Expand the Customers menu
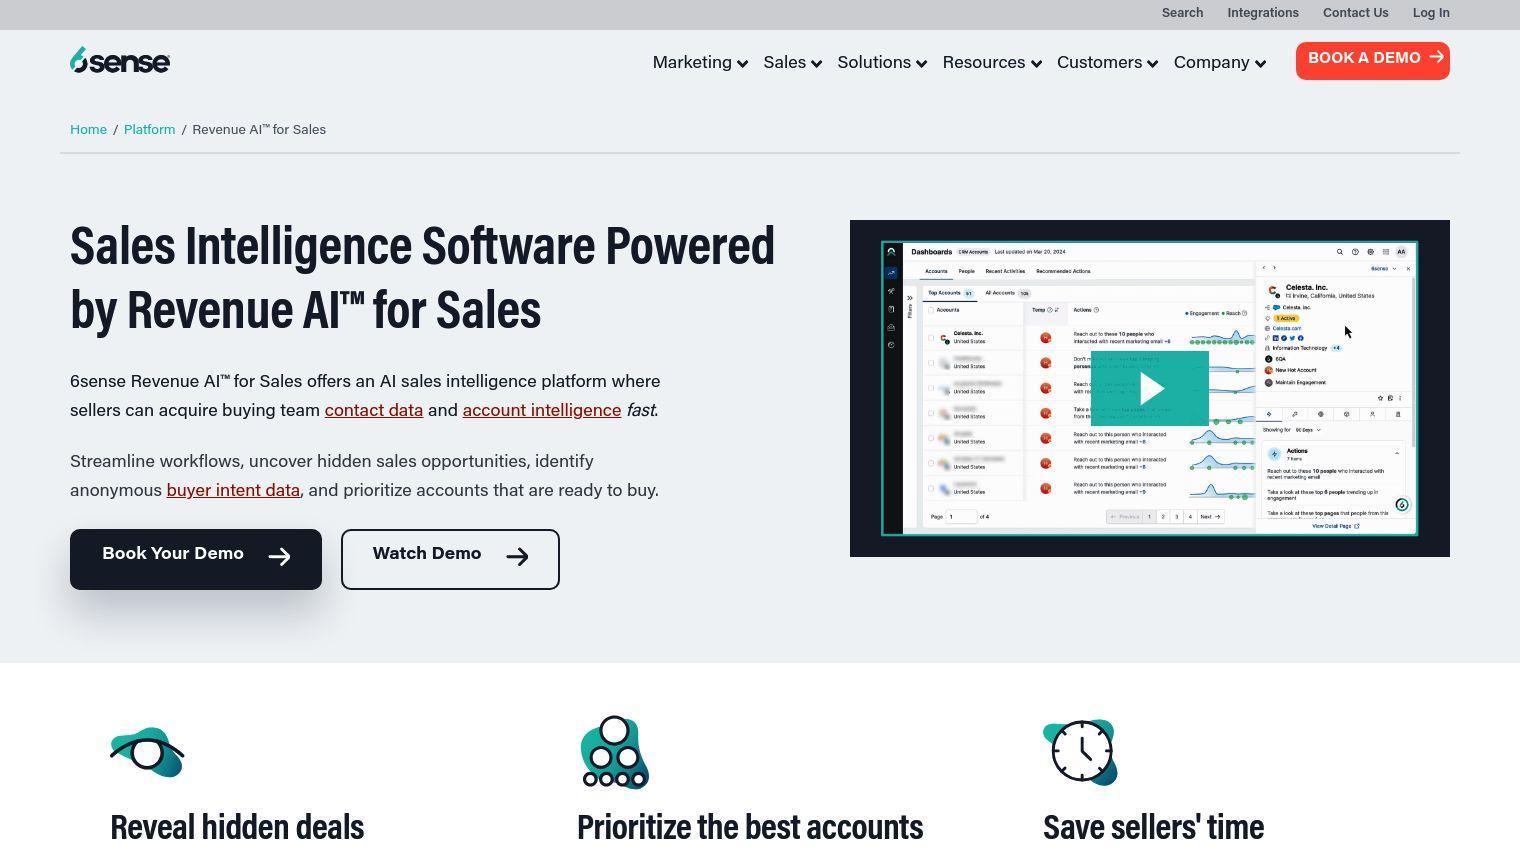Image resolution: width=1520 pixels, height=855 pixels. [x=1107, y=62]
